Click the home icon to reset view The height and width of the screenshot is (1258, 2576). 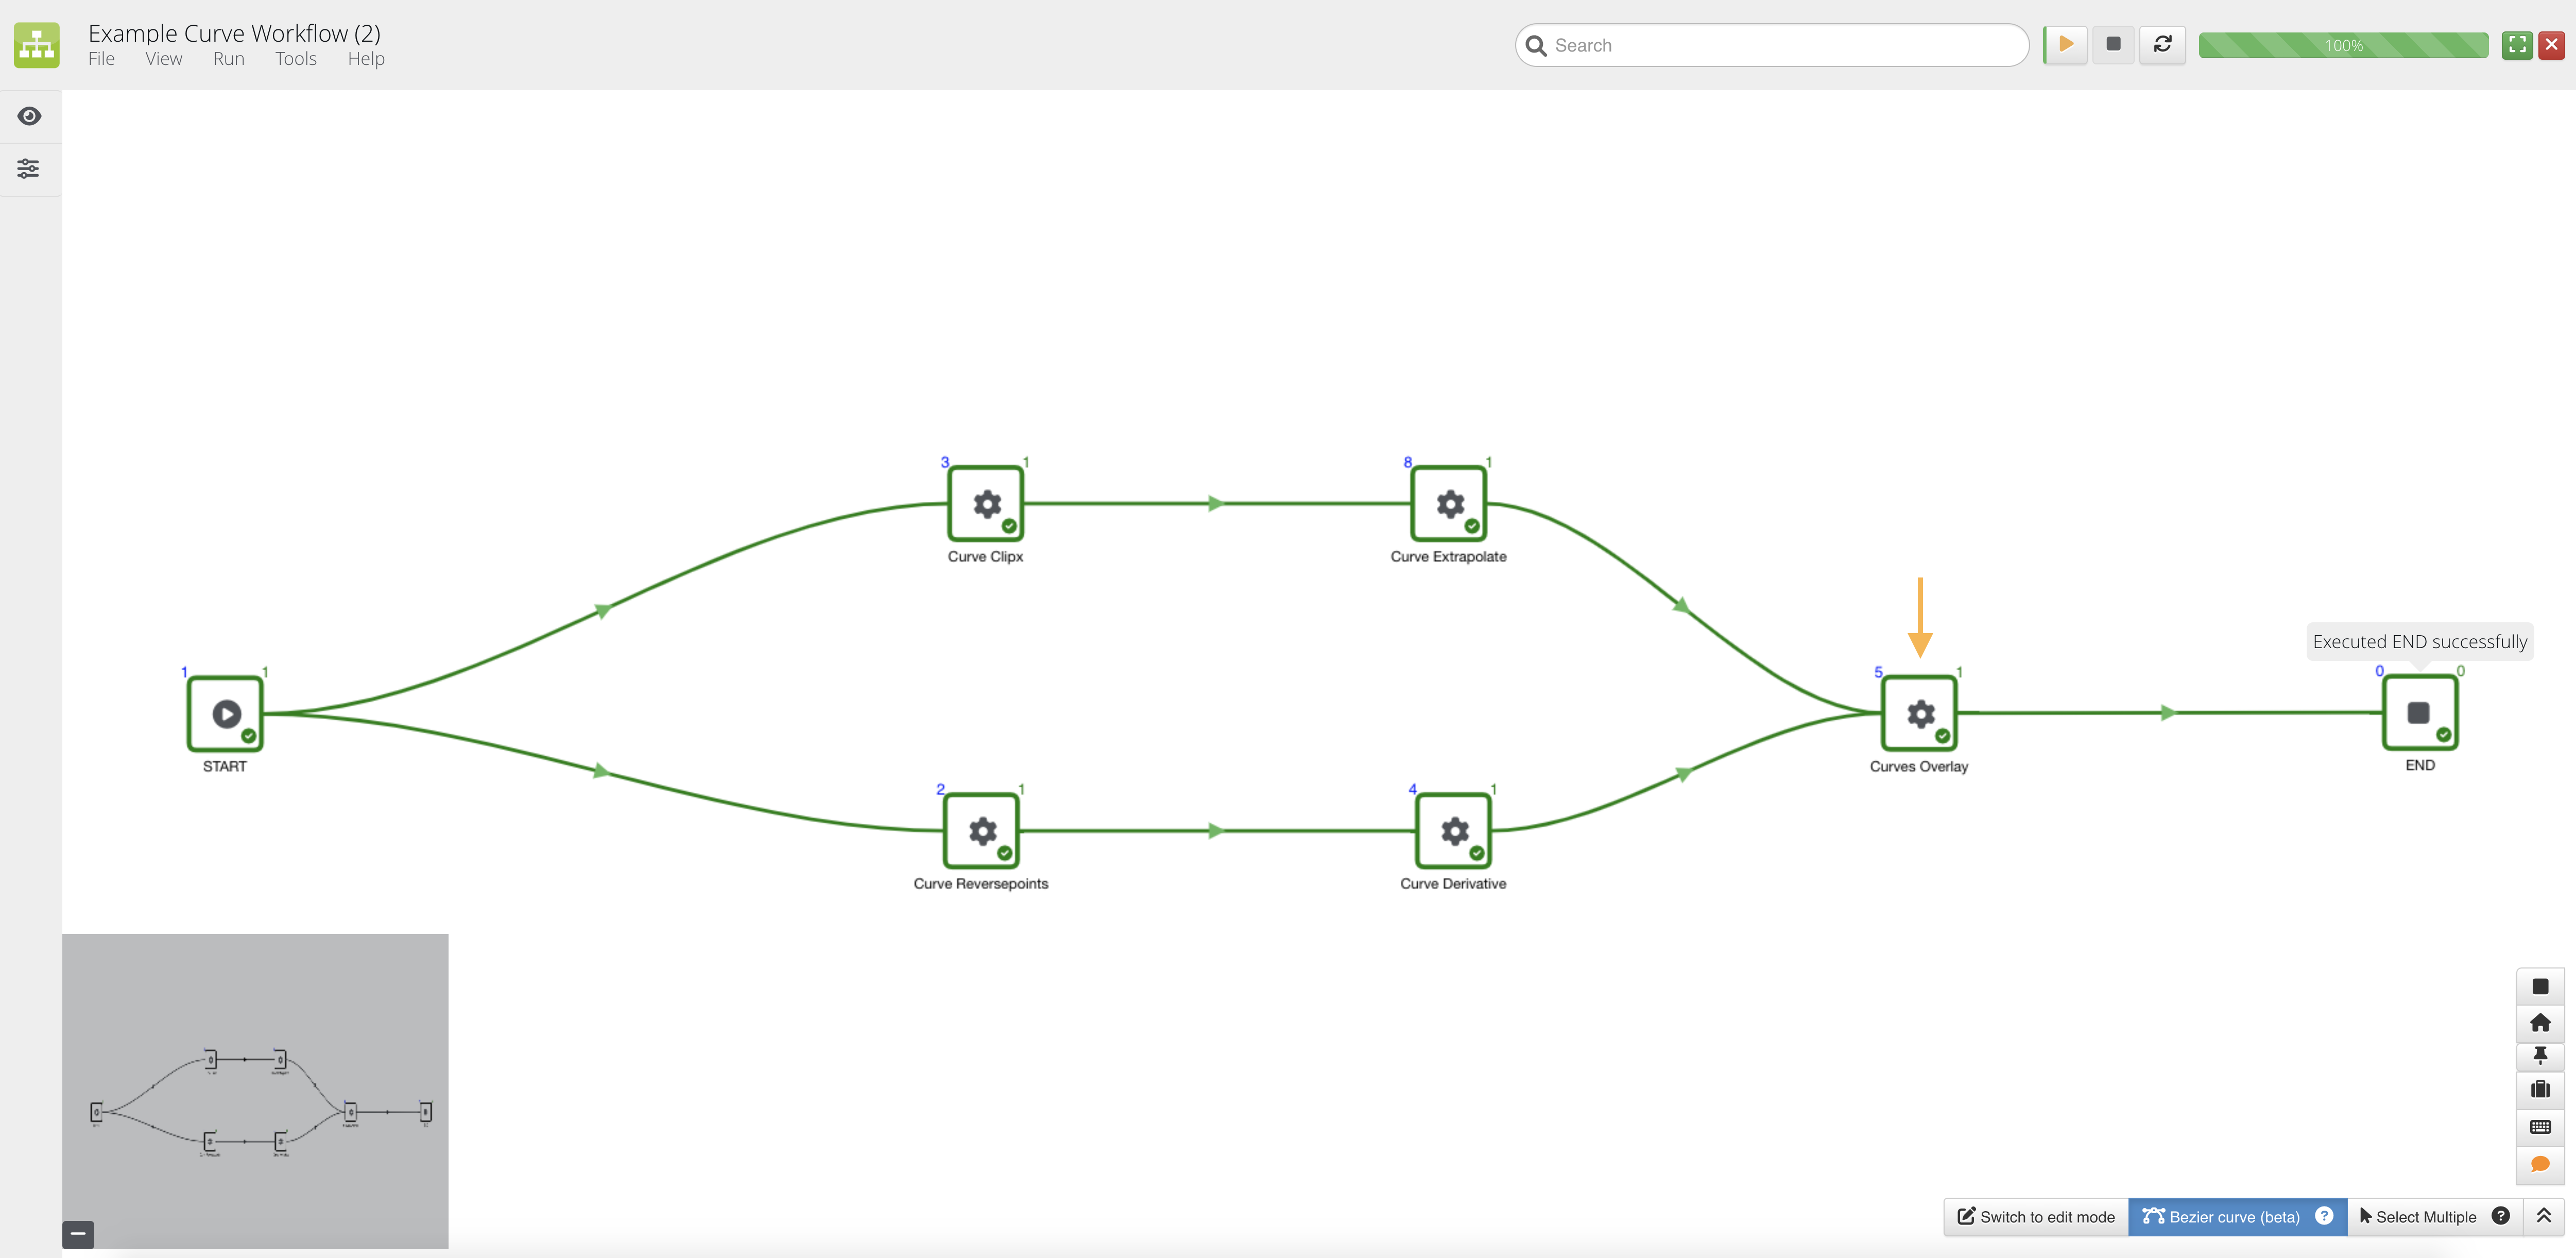[x=2540, y=1022]
